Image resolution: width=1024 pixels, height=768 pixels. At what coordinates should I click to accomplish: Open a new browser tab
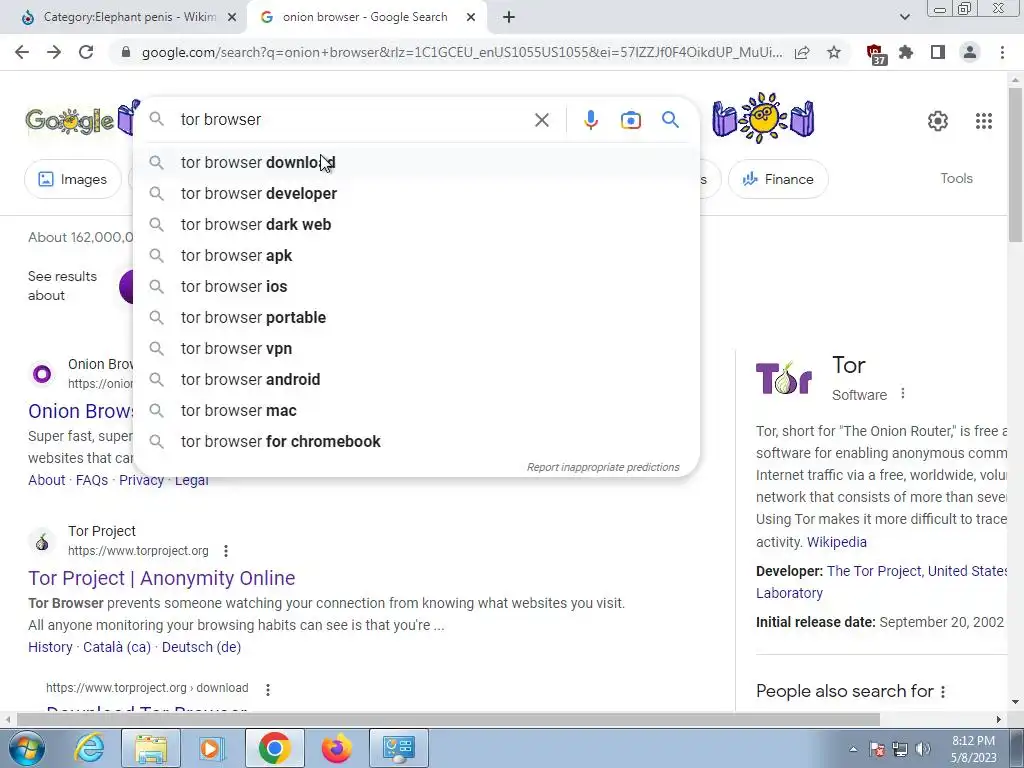pos(509,18)
